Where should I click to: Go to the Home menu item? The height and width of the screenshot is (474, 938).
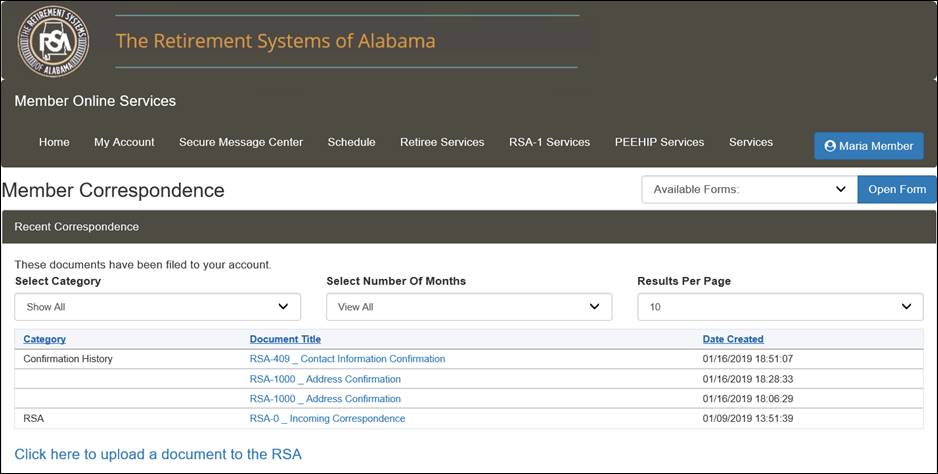tap(54, 142)
